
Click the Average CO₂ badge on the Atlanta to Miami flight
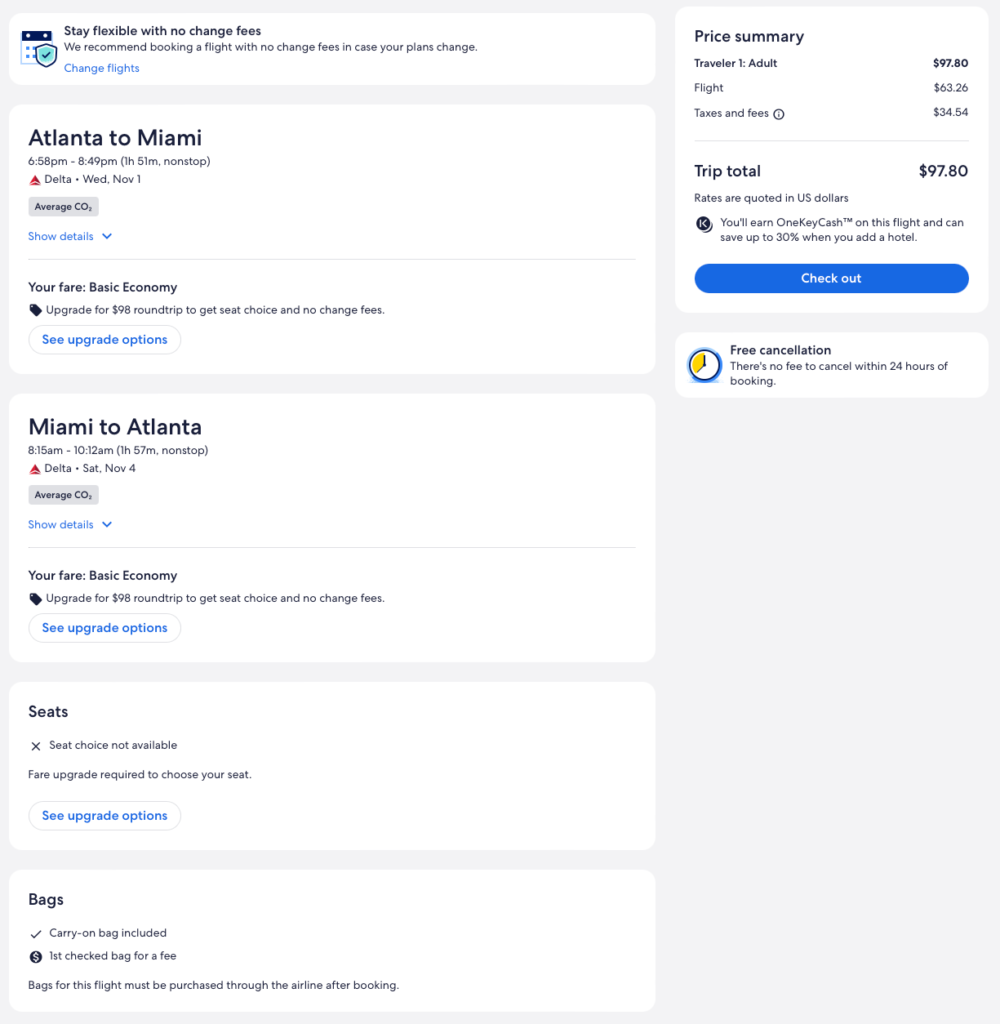[63, 207]
